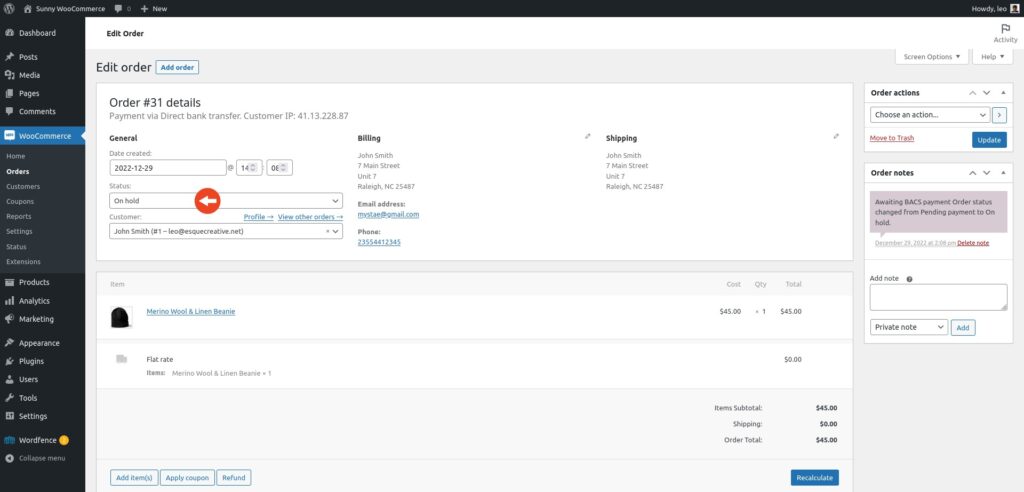Open Merino Wool & Linen Beanie link
This screenshot has width=1024, height=492.
tap(191, 312)
